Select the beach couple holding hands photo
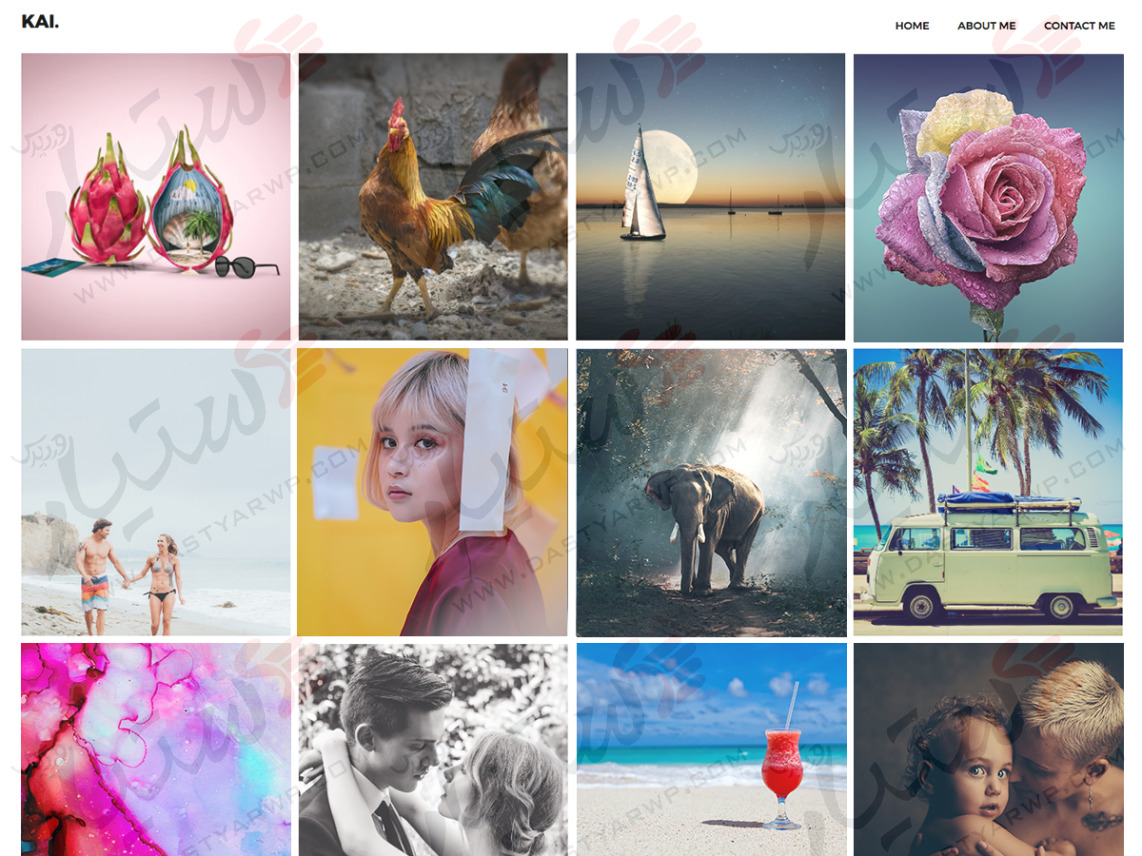Screen dimensions: 1142x856 [x=156, y=492]
